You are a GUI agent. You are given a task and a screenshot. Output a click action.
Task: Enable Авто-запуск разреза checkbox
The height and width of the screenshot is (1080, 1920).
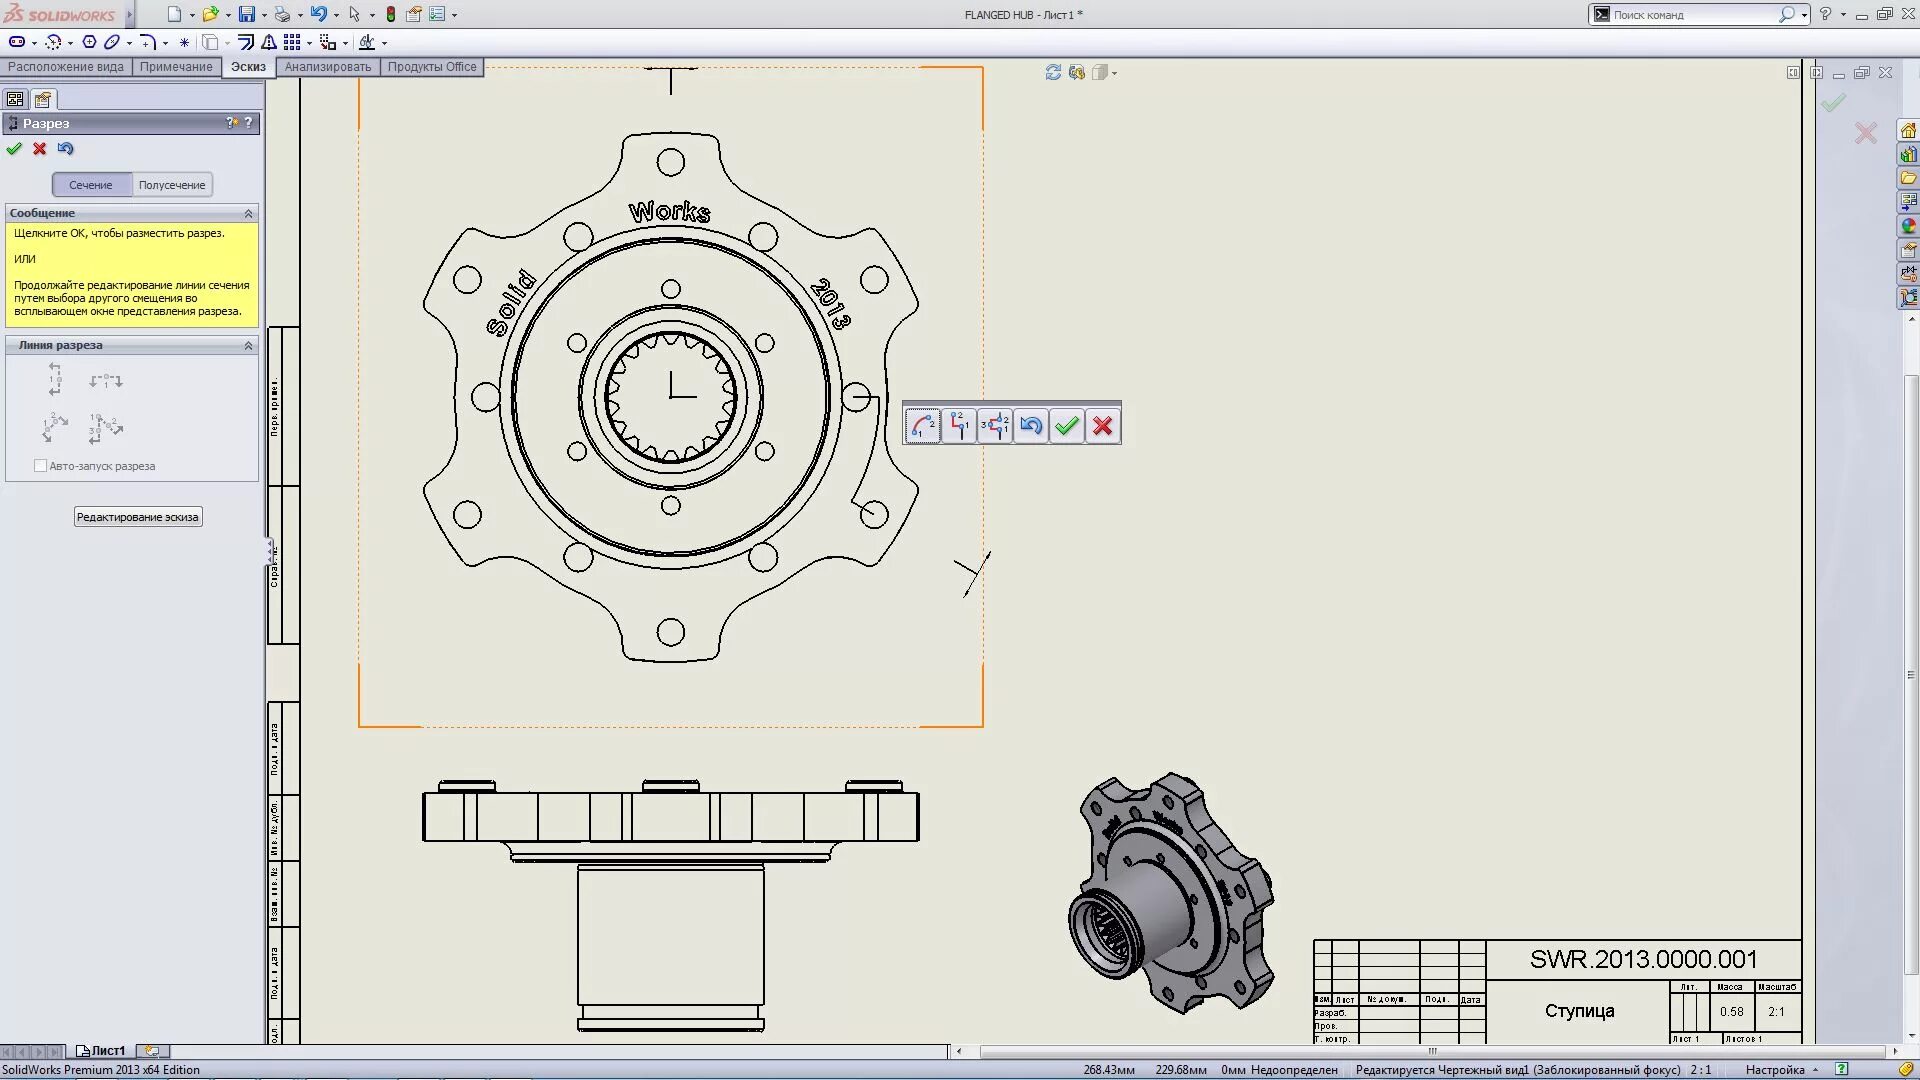click(x=40, y=466)
